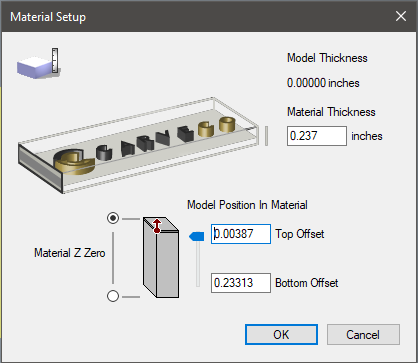Screen dimensions: 418x363
Task: Focus the Material Thickness input field
Action: (x=317, y=136)
